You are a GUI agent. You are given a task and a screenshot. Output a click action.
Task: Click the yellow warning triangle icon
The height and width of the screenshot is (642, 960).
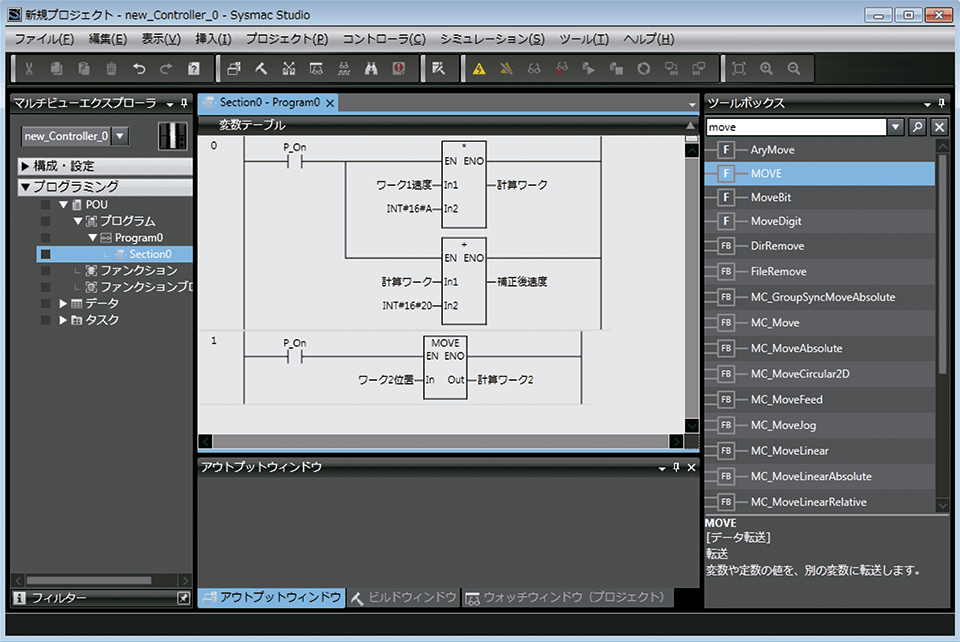point(479,69)
